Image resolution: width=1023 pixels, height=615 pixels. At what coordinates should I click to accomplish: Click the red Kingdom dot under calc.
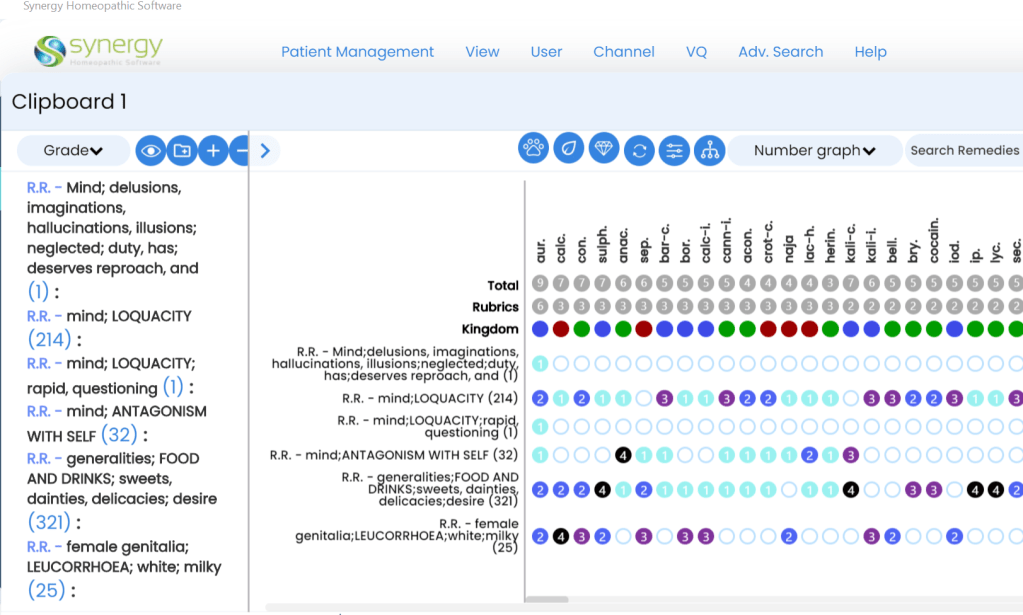pyautogui.click(x=561, y=329)
